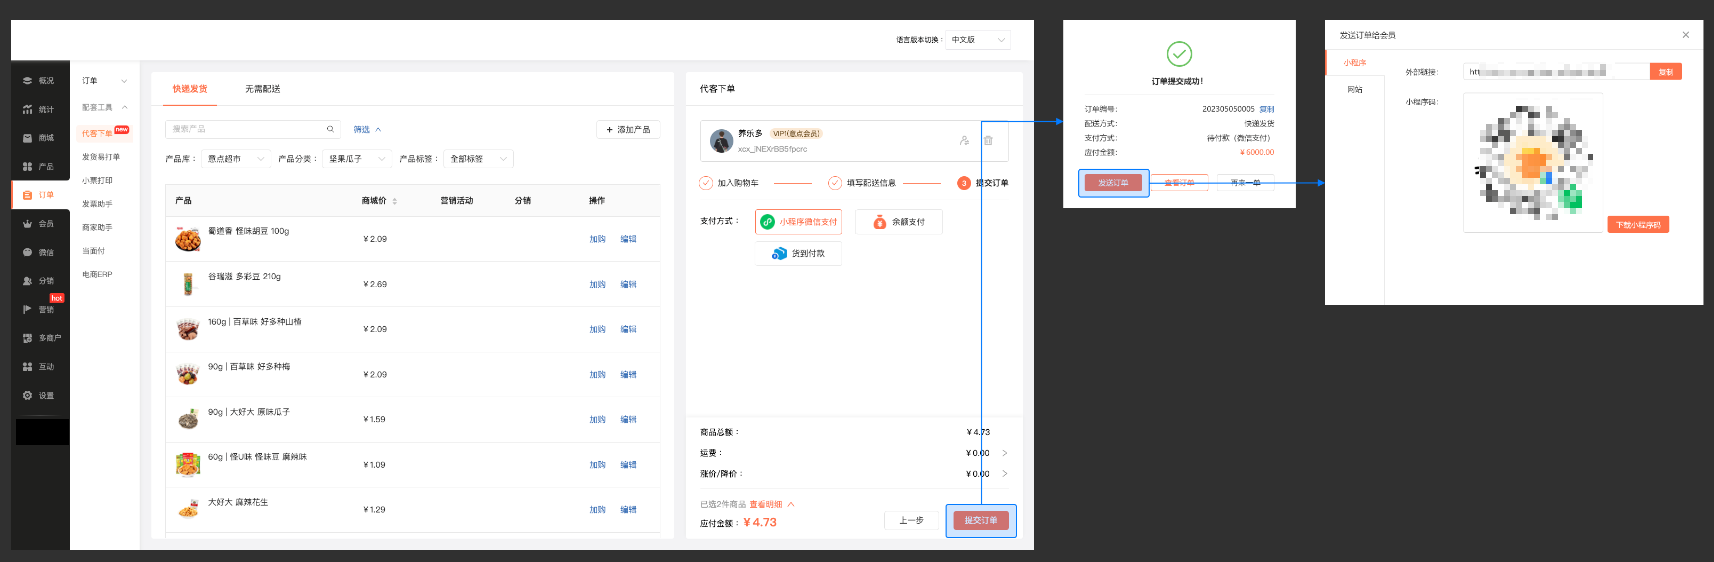This screenshot has height=562, width=1714.
Task: Open the 多商户 multi-merchant sidebar icon
Action: coord(28,338)
